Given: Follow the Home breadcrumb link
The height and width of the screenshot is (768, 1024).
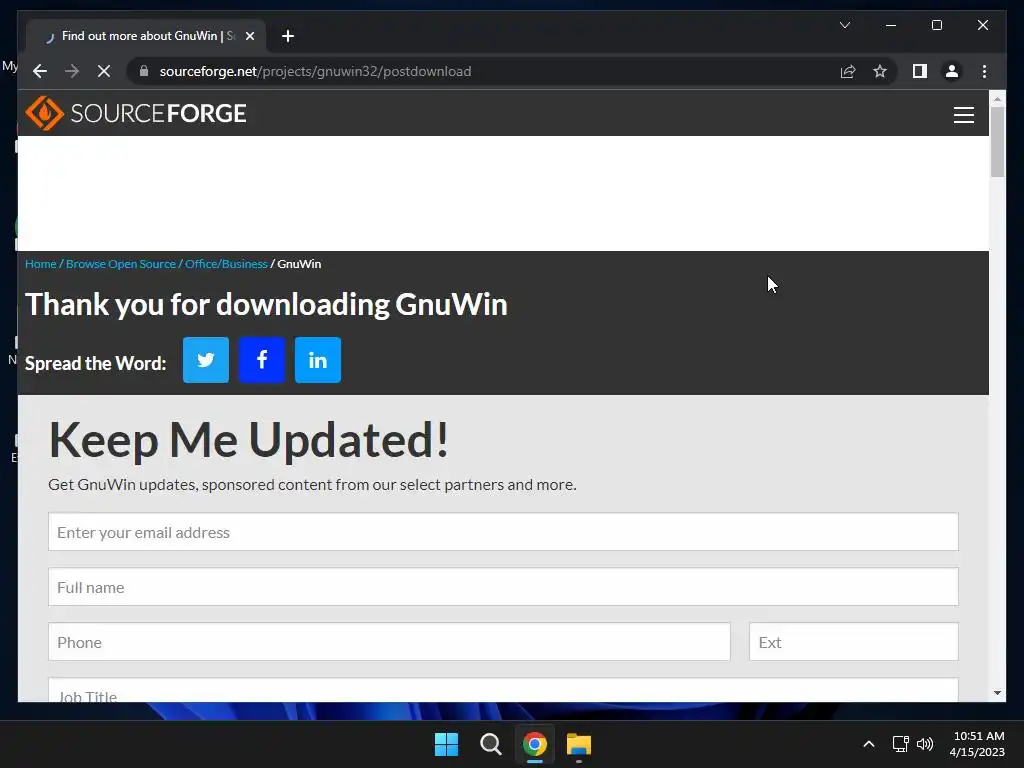Looking at the screenshot, I should point(40,264).
